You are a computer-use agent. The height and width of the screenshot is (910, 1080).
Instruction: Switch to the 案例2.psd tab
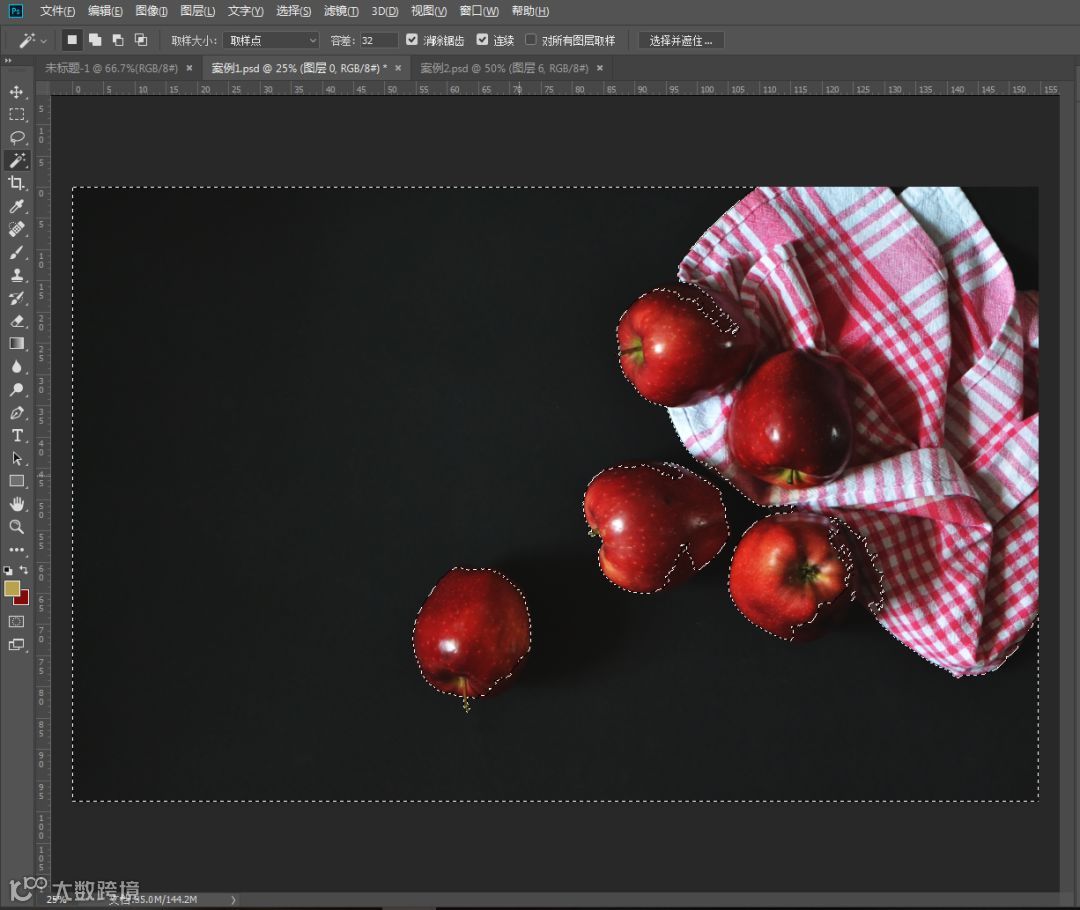[x=503, y=68]
